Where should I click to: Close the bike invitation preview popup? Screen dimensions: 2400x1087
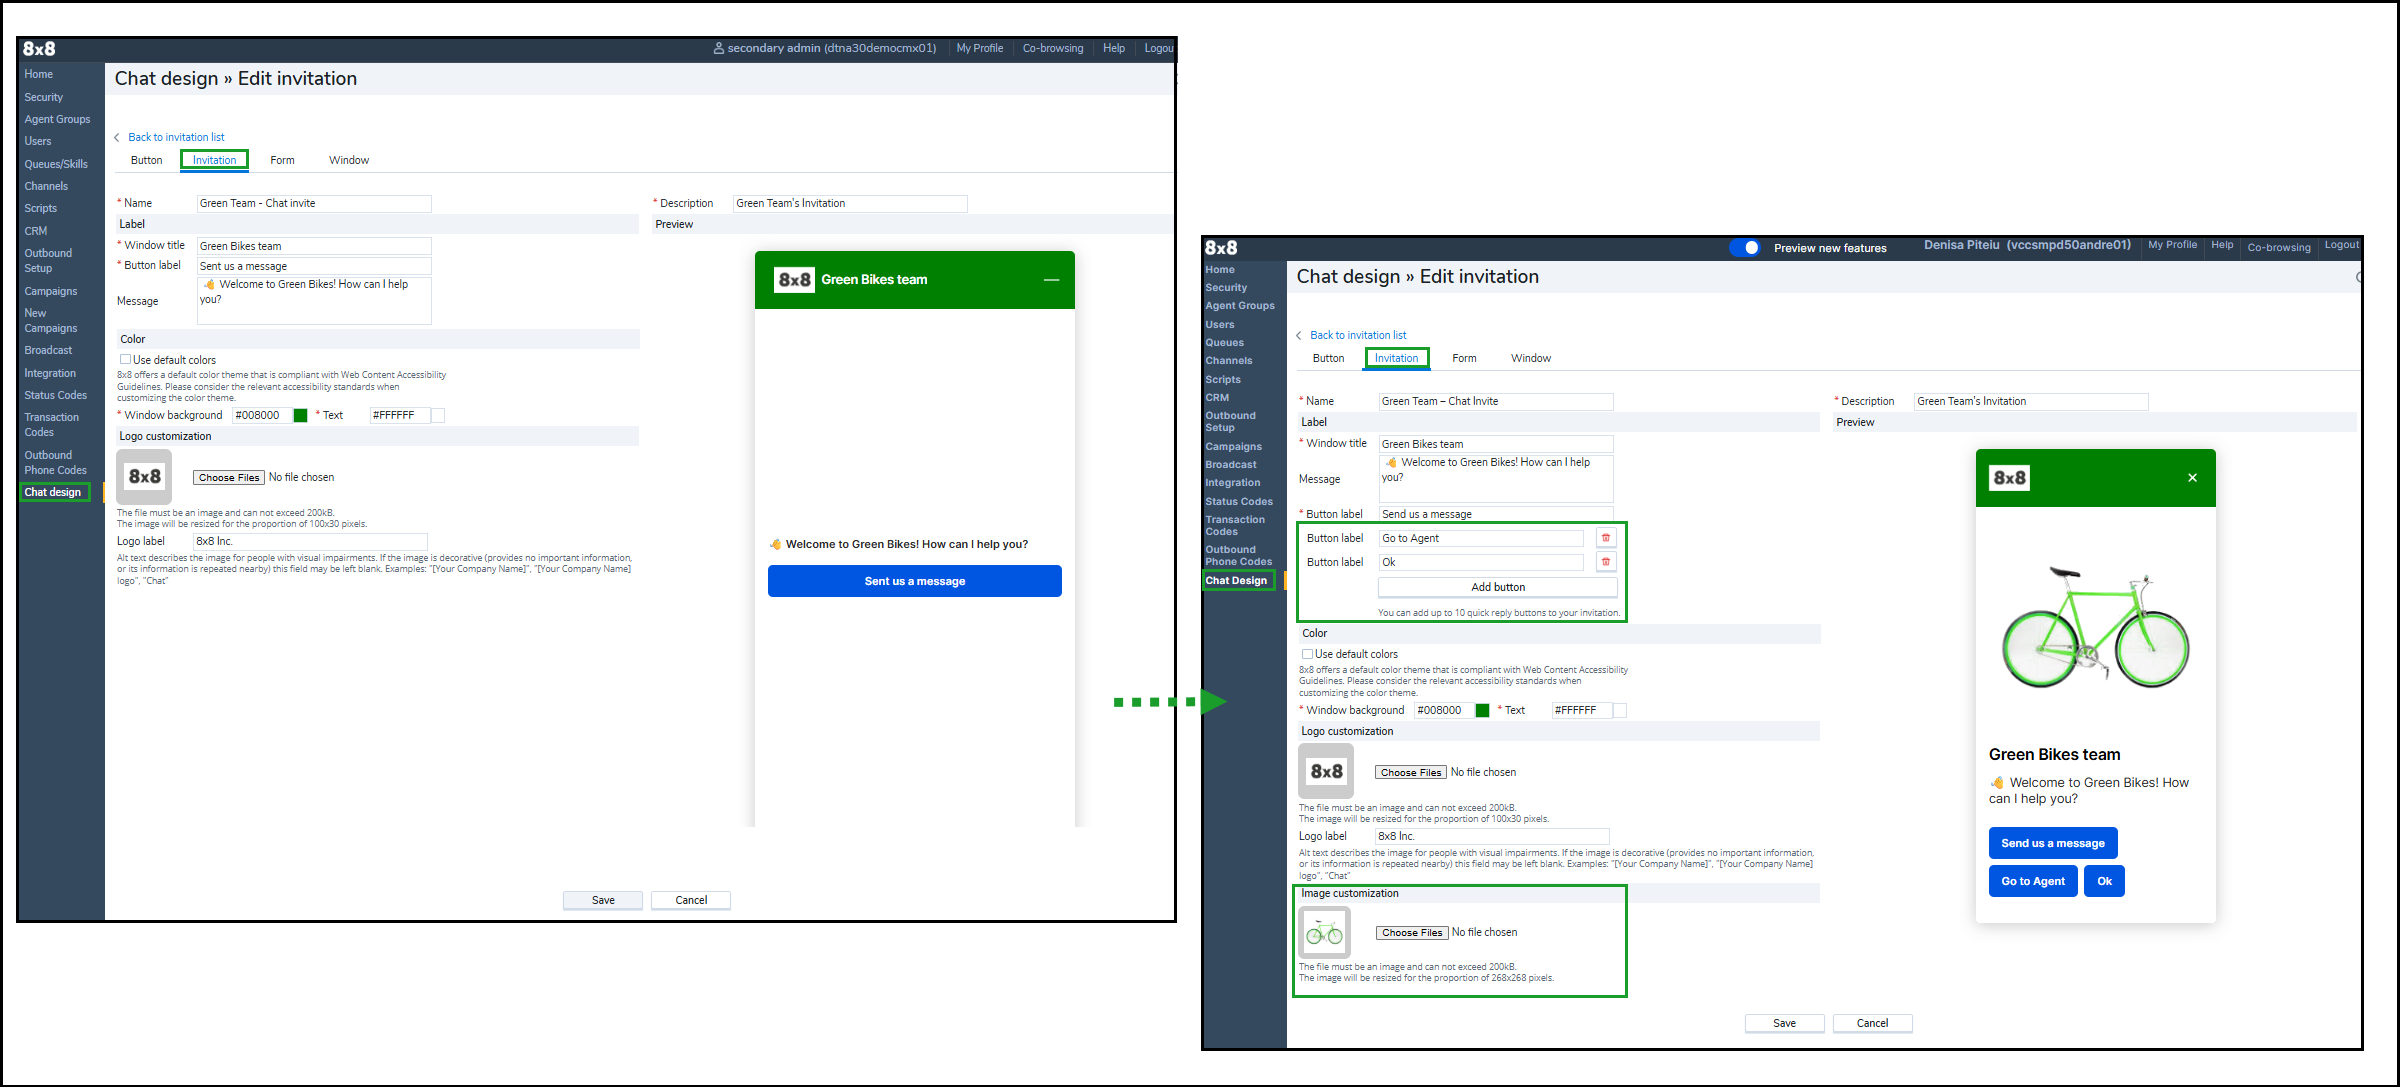point(2192,478)
